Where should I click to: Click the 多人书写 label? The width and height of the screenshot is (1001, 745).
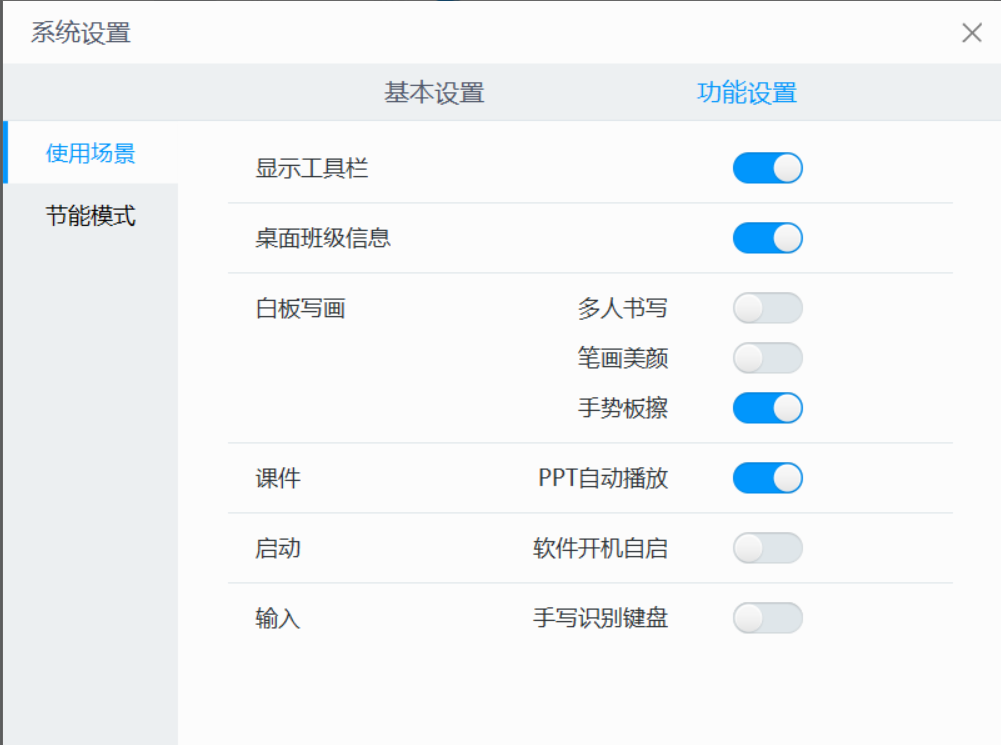click(622, 308)
